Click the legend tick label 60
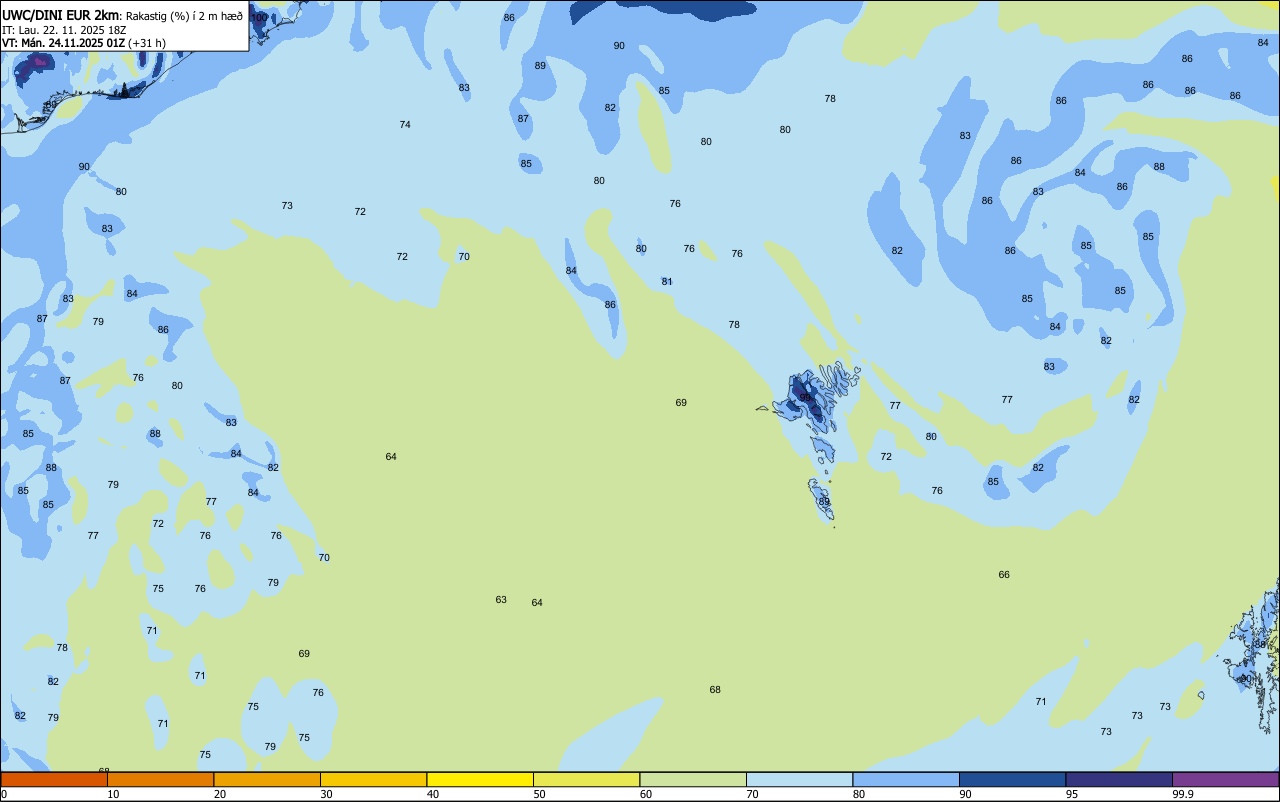The image size is (1280, 802). tap(646, 794)
